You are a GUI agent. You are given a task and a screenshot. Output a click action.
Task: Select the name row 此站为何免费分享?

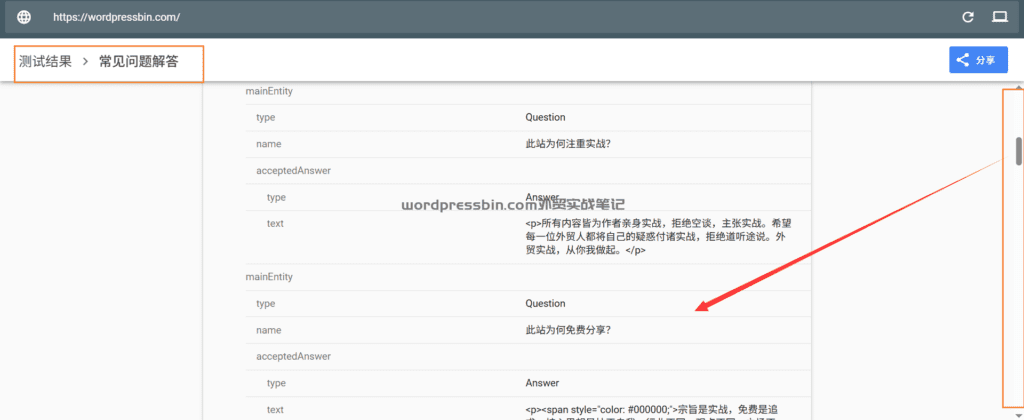point(567,330)
